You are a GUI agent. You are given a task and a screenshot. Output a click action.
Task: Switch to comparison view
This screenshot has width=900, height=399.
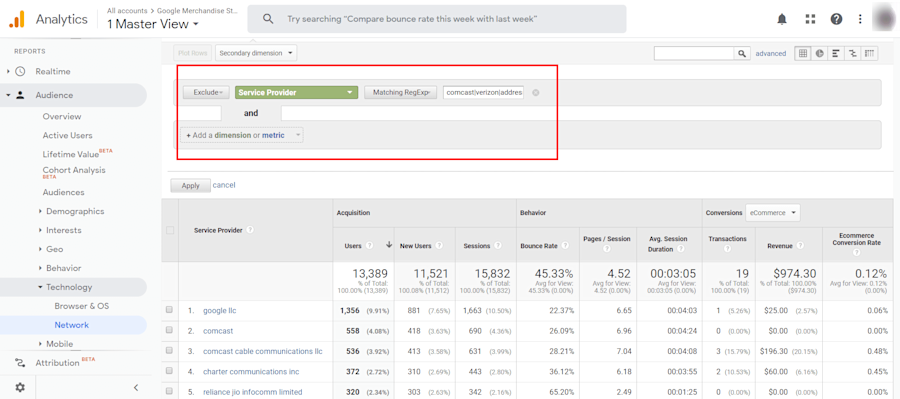[x=853, y=53]
